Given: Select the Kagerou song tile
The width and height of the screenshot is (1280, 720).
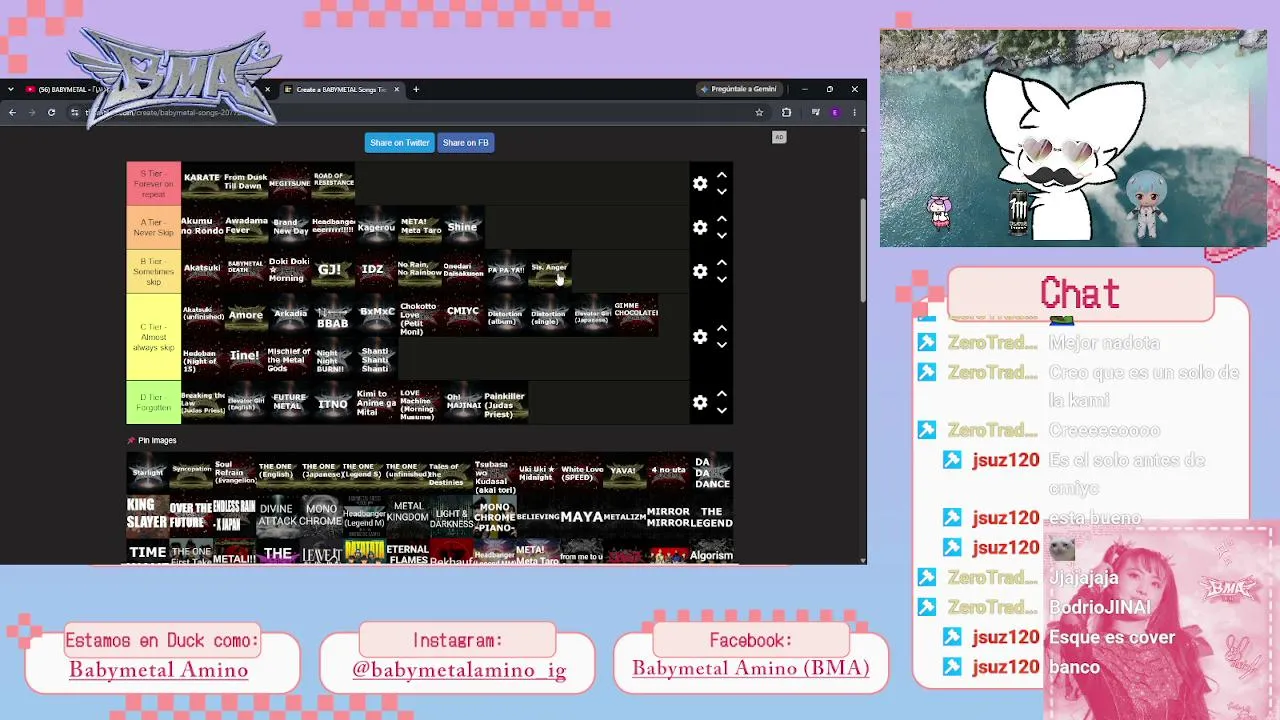Looking at the screenshot, I should point(376,227).
